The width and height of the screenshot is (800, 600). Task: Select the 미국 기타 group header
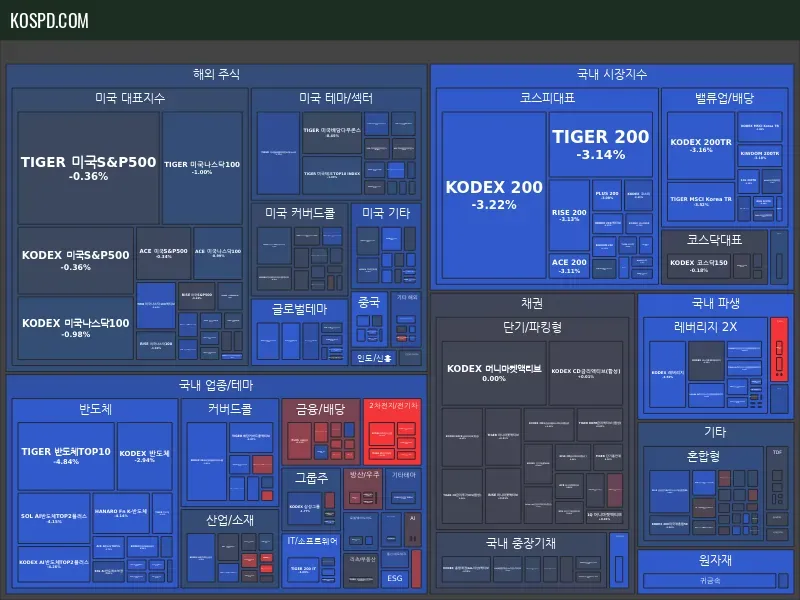(386, 213)
